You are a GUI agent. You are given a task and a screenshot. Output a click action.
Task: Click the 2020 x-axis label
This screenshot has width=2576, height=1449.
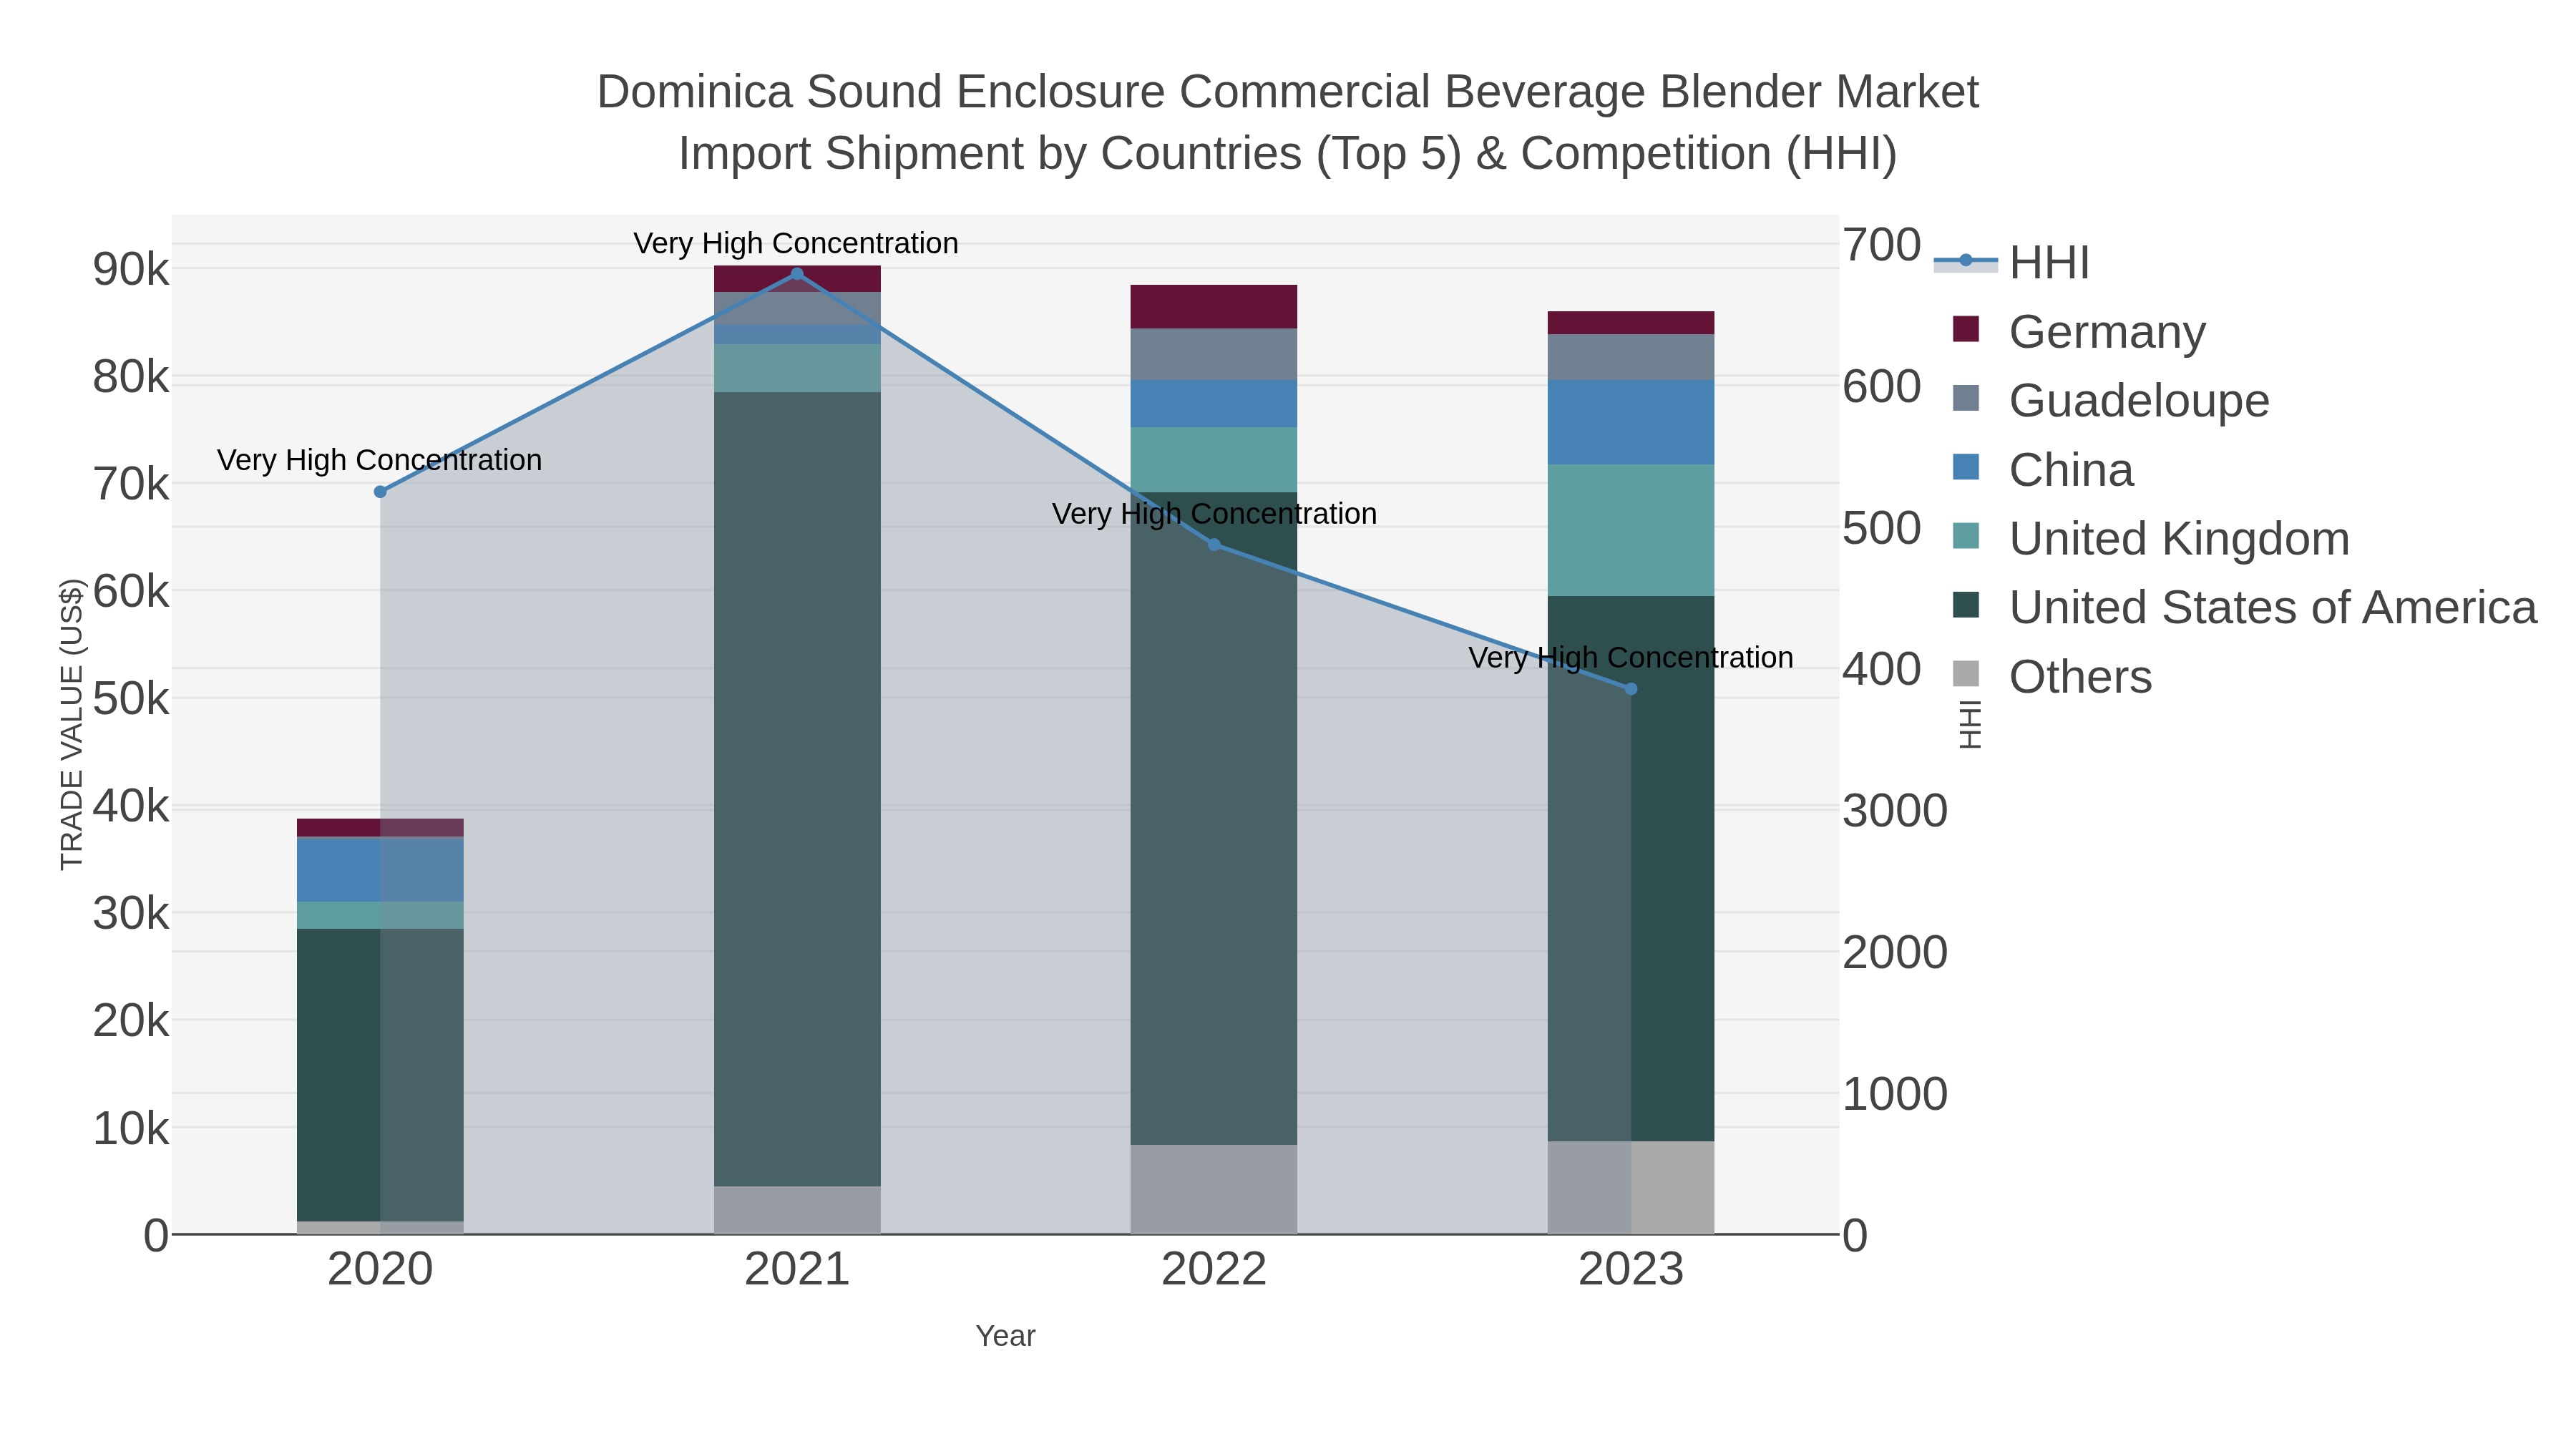380,1270
